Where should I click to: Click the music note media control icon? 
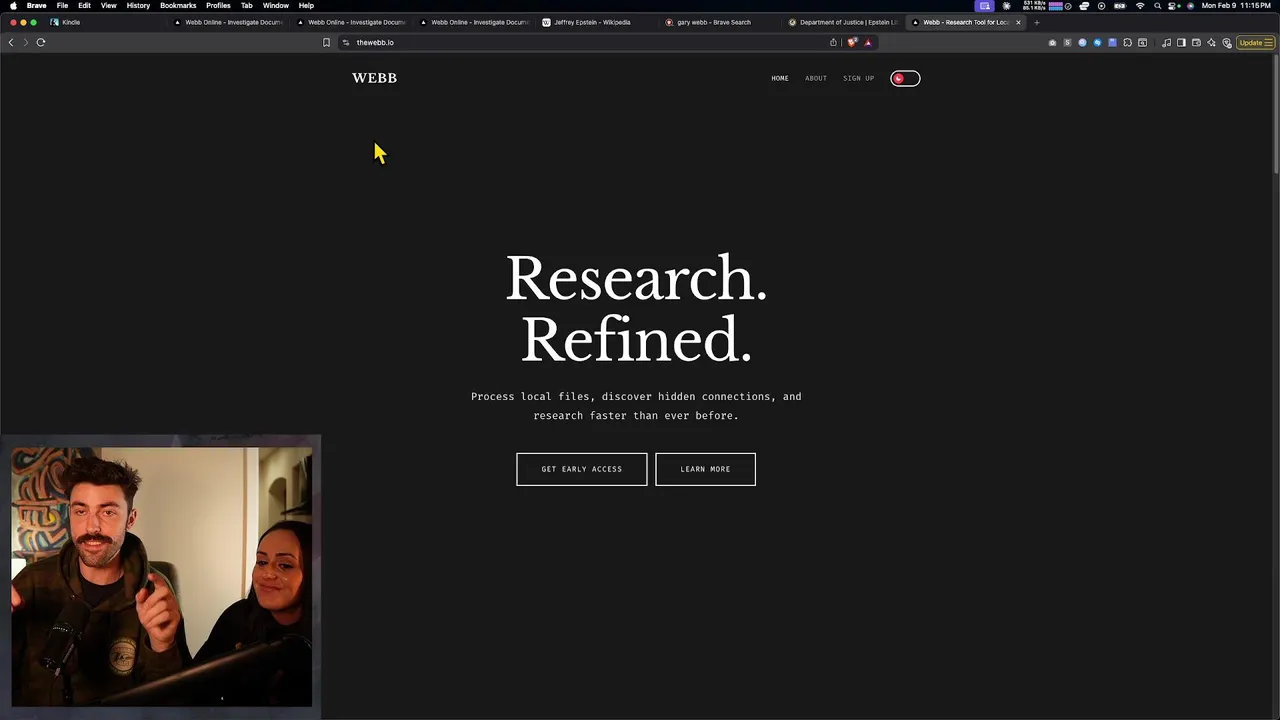click(1166, 43)
